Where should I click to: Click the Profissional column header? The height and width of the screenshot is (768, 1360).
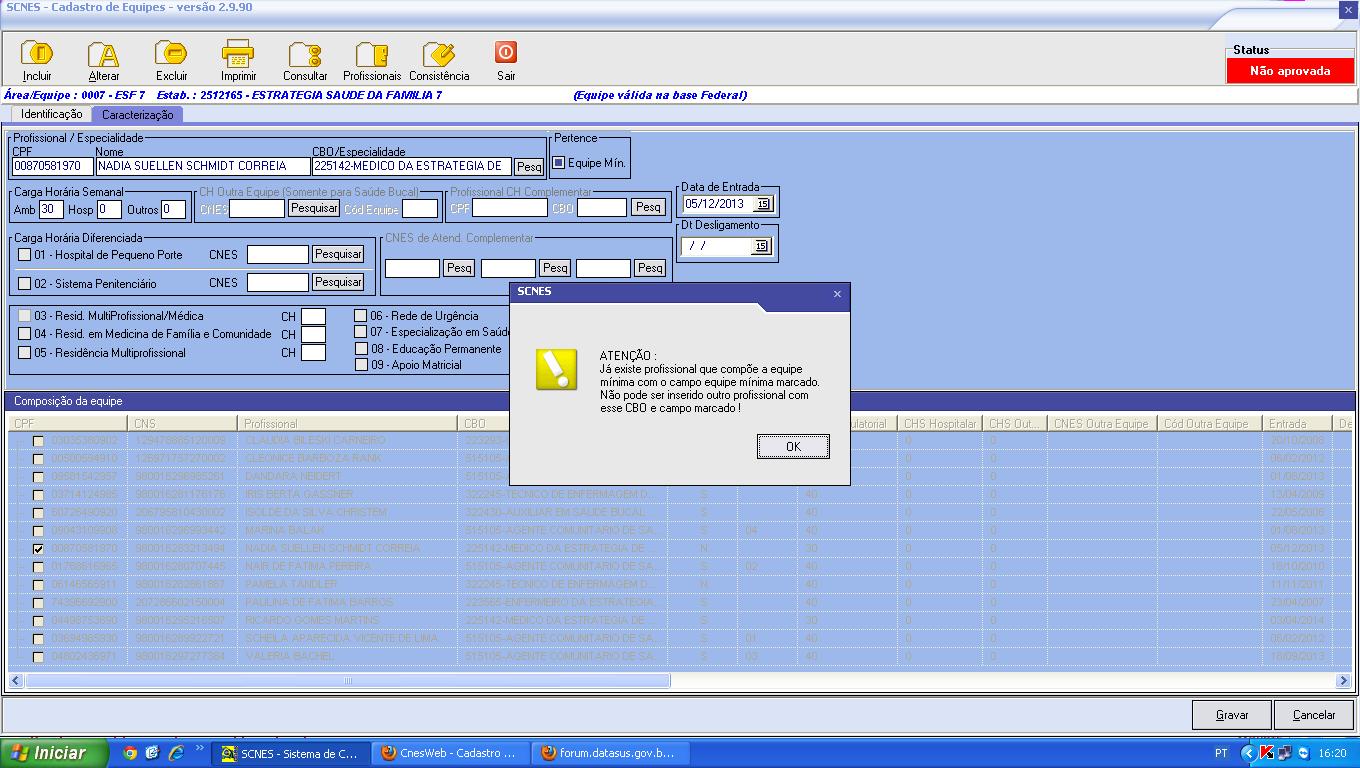348,424
